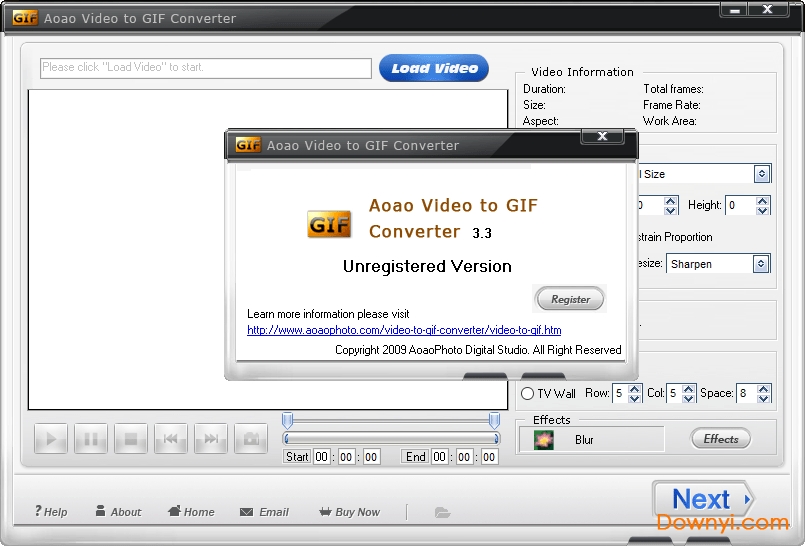Click the end trim slider handle

[x=494, y=420]
